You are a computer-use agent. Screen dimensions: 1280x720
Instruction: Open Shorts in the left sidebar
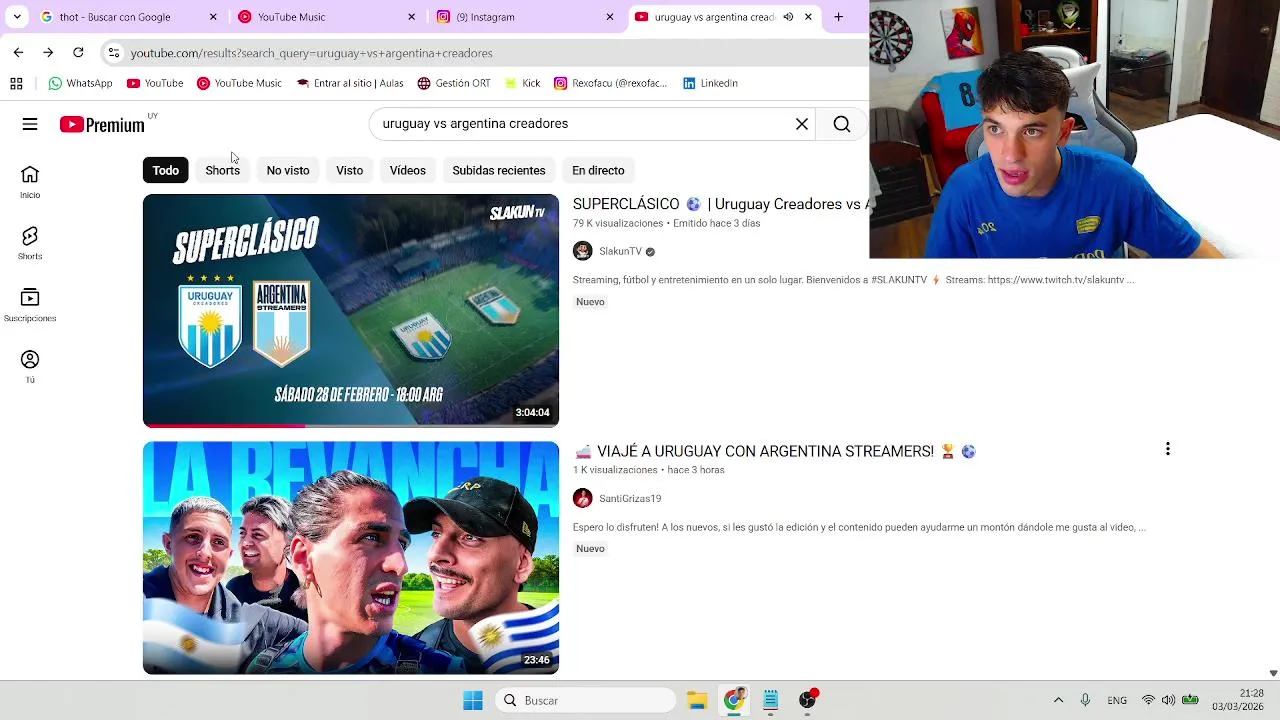[30, 243]
